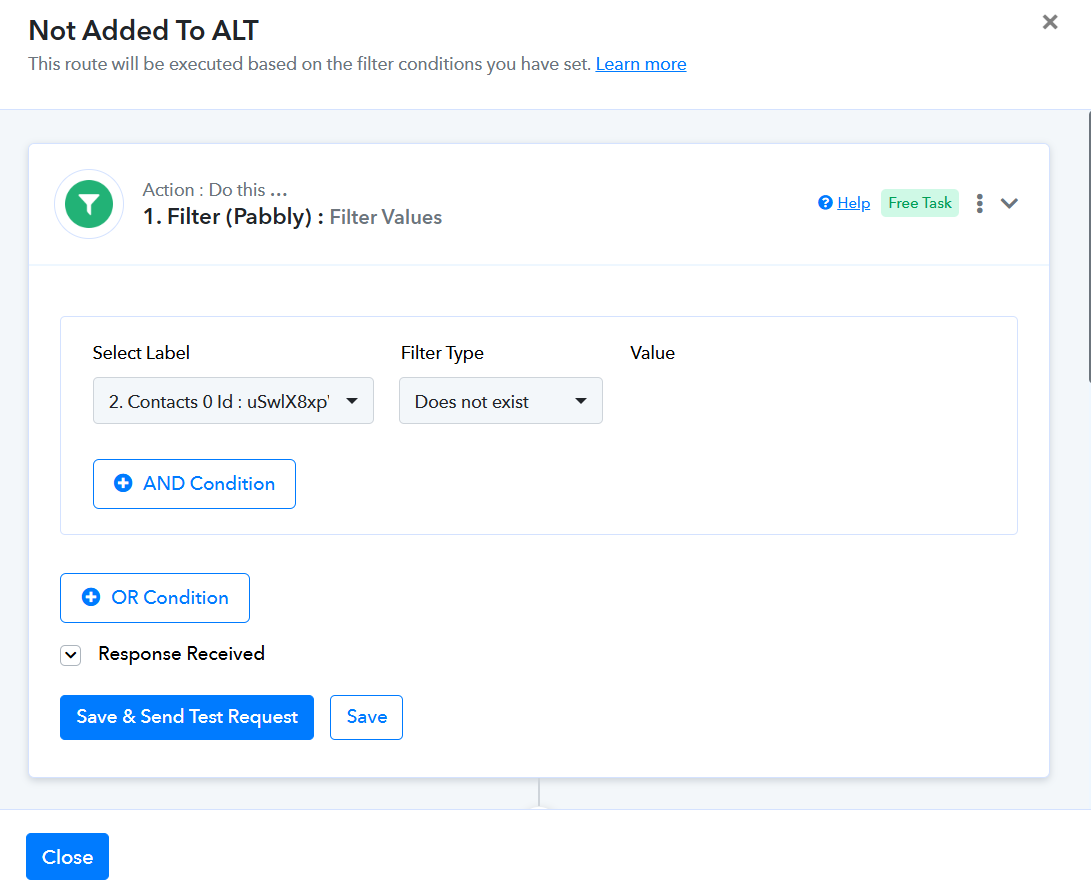Click the plus icon on OR Condition
Image resolution: width=1091 pixels, height=888 pixels.
[x=91, y=597]
